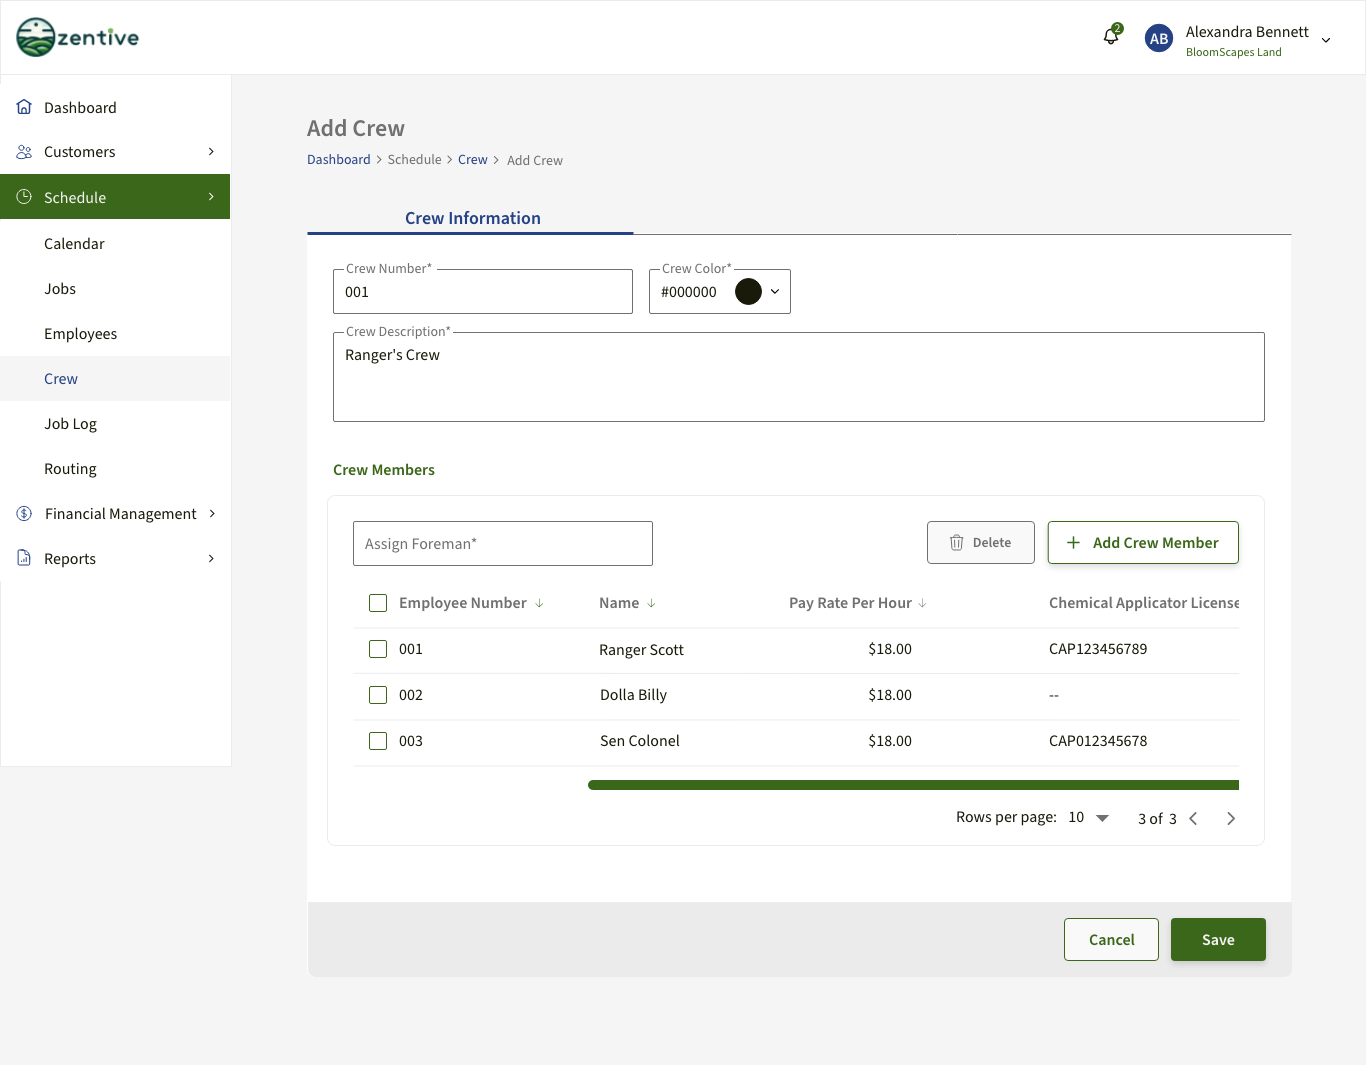Viewport: 1366px width, 1065px height.
Task: Expand the user account menu chevron
Action: click(x=1326, y=41)
